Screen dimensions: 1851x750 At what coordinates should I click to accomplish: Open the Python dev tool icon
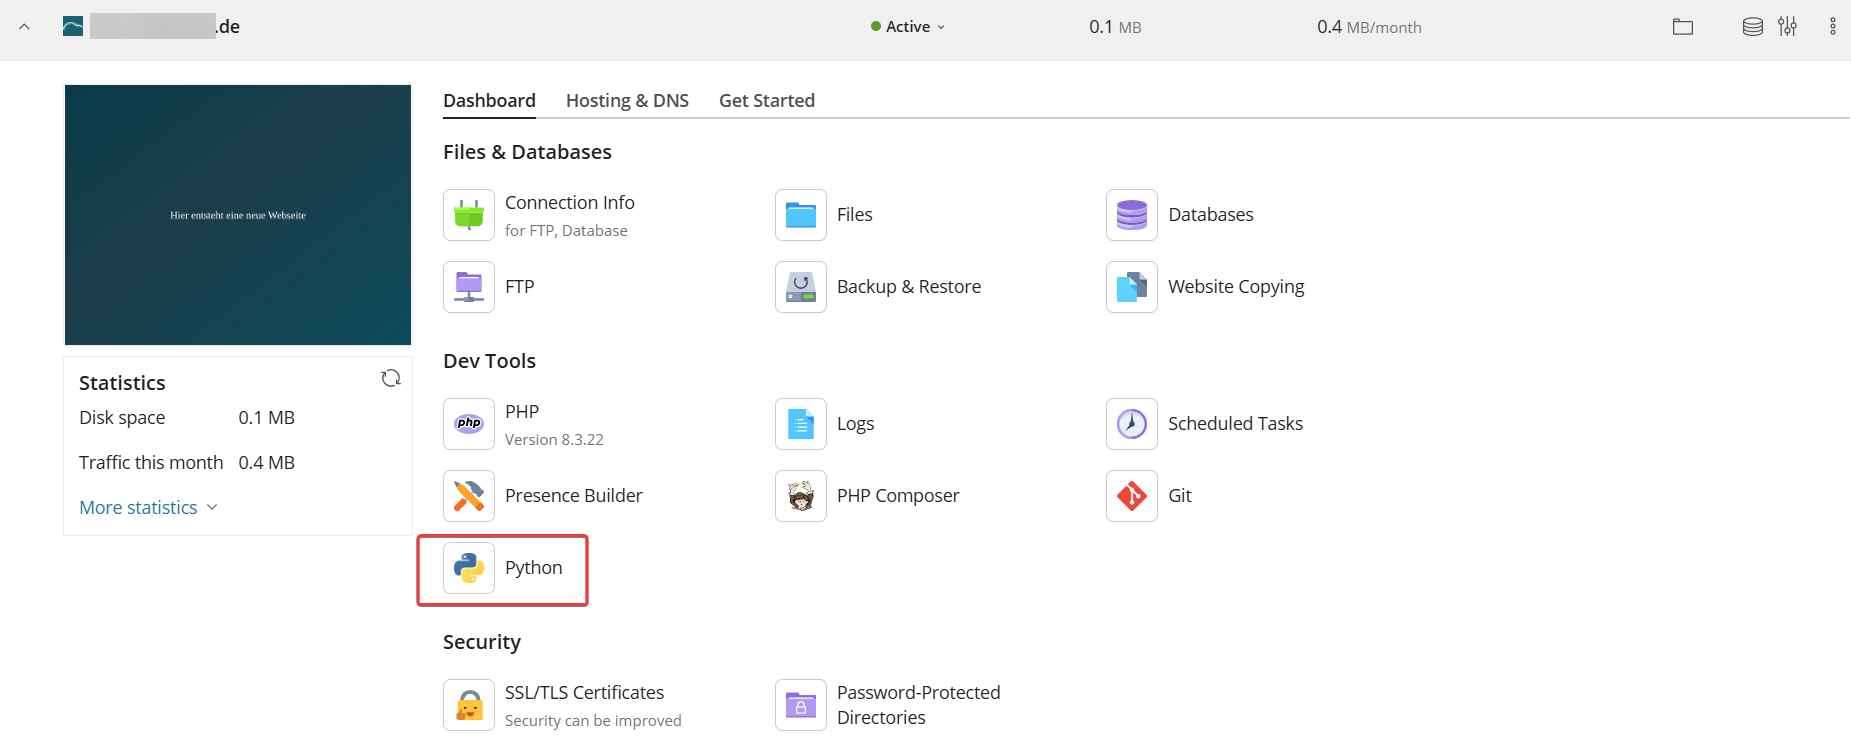click(x=469, y=568)
